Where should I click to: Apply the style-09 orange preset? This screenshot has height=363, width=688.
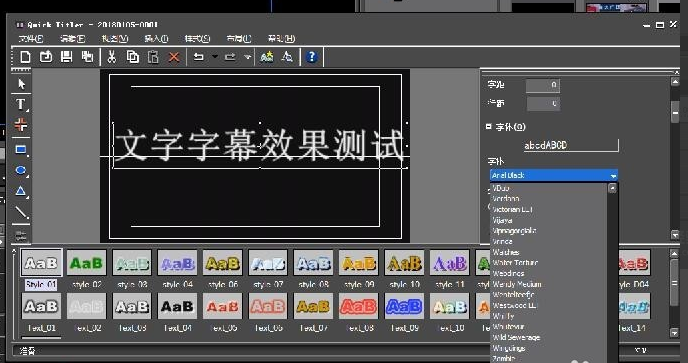tap(359, 263)
